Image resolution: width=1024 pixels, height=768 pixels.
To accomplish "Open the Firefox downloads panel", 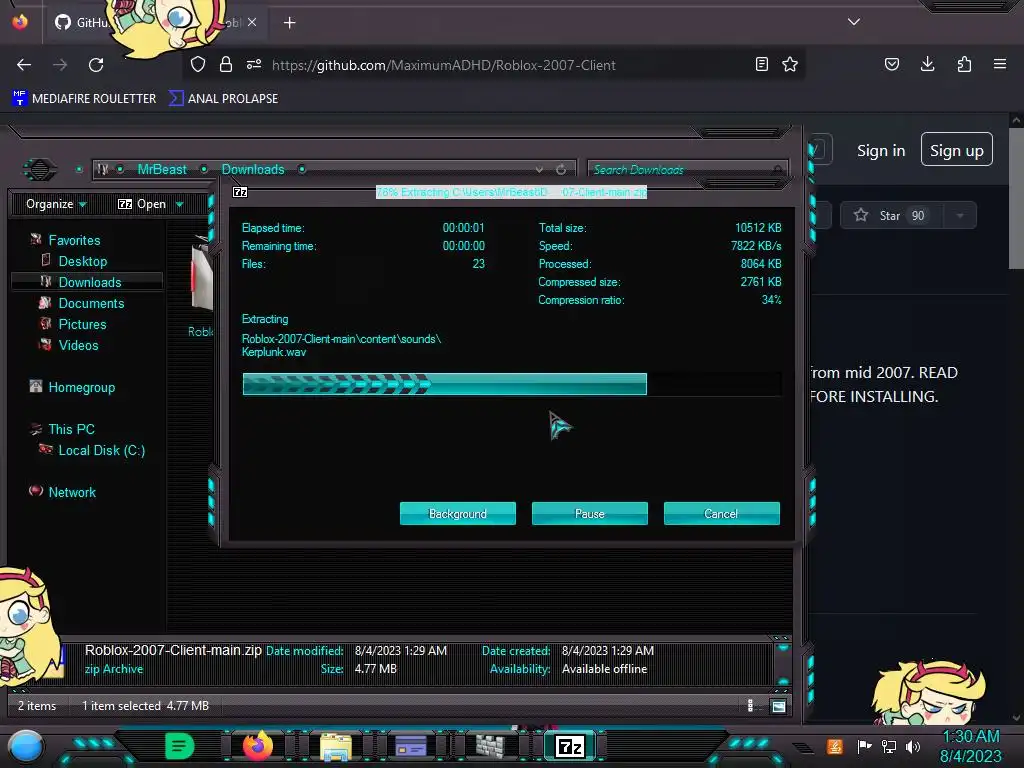I will point(927,64).
